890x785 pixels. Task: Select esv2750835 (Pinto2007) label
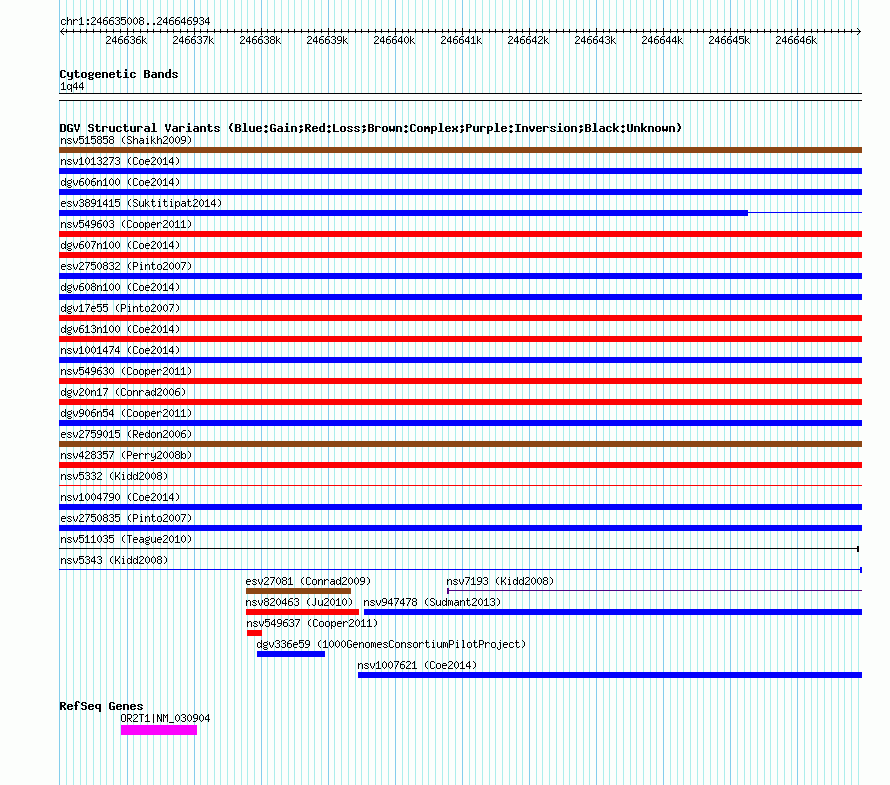pos(126,518)
